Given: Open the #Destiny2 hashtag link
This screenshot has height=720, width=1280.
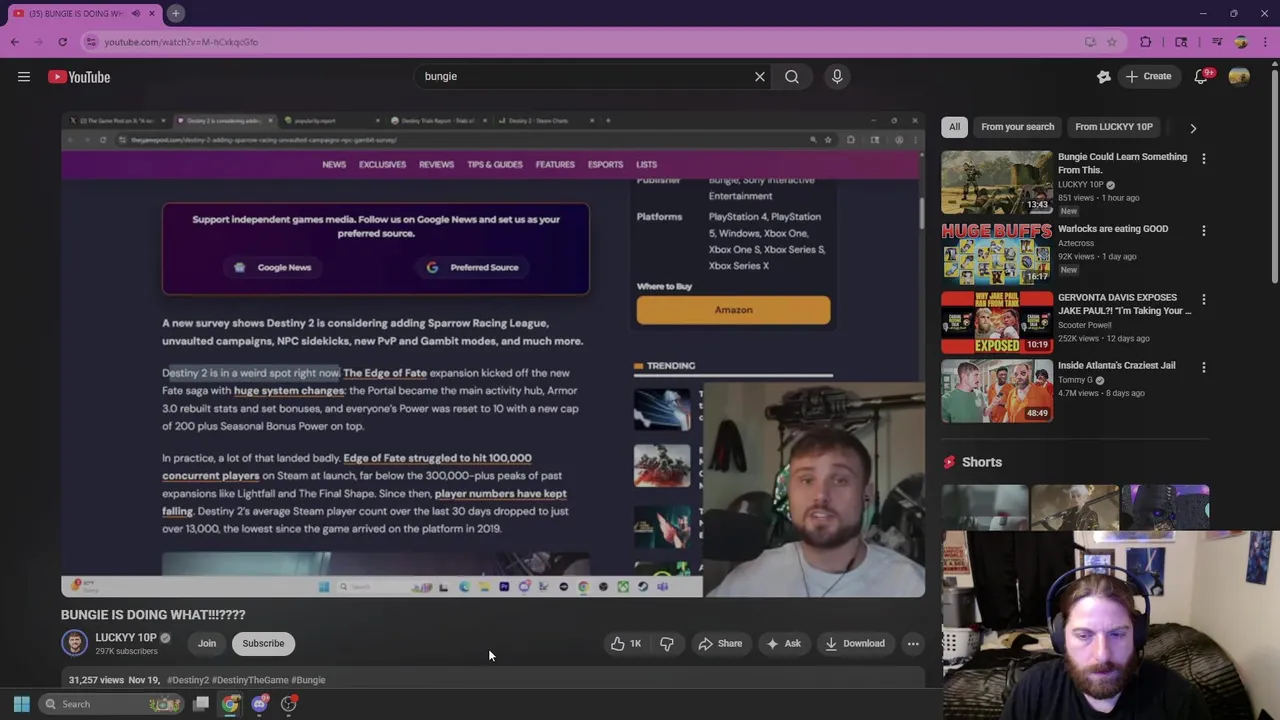Looking at the screenshot, I should pos(188,680).
